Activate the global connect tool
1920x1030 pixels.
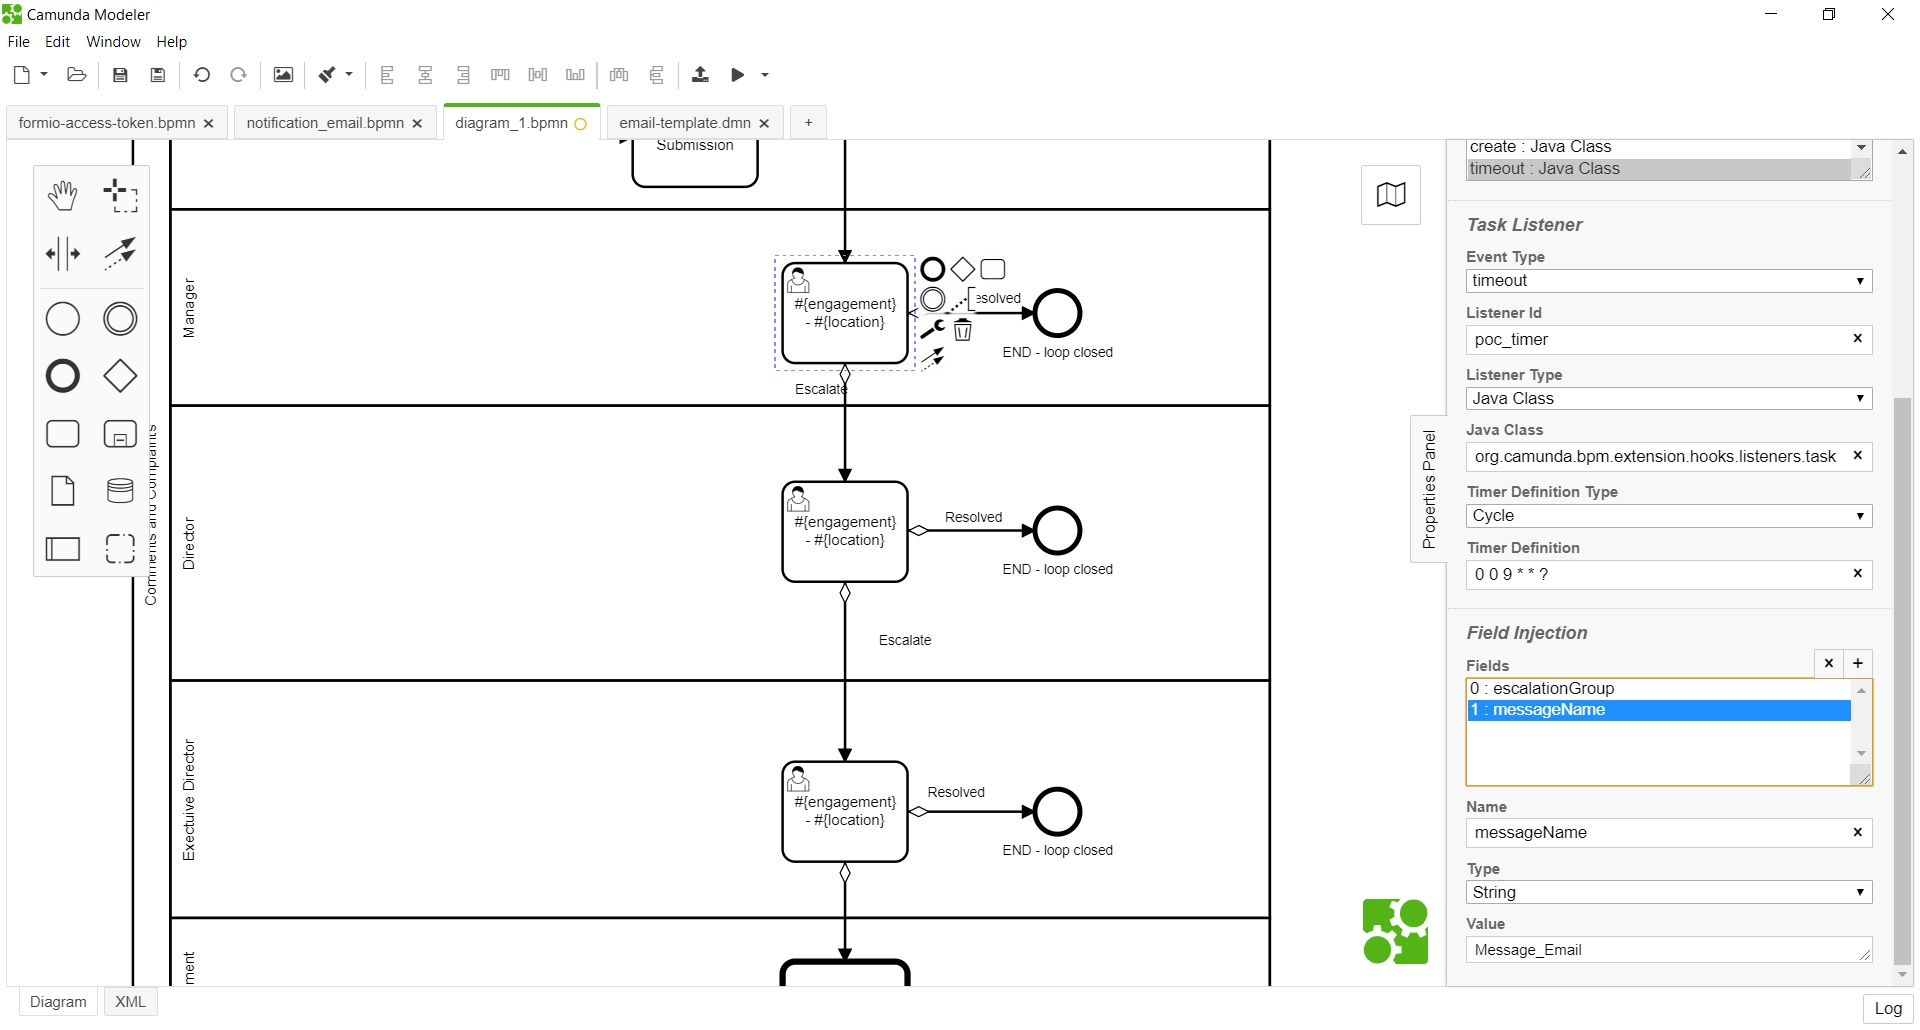click(120, 253)
